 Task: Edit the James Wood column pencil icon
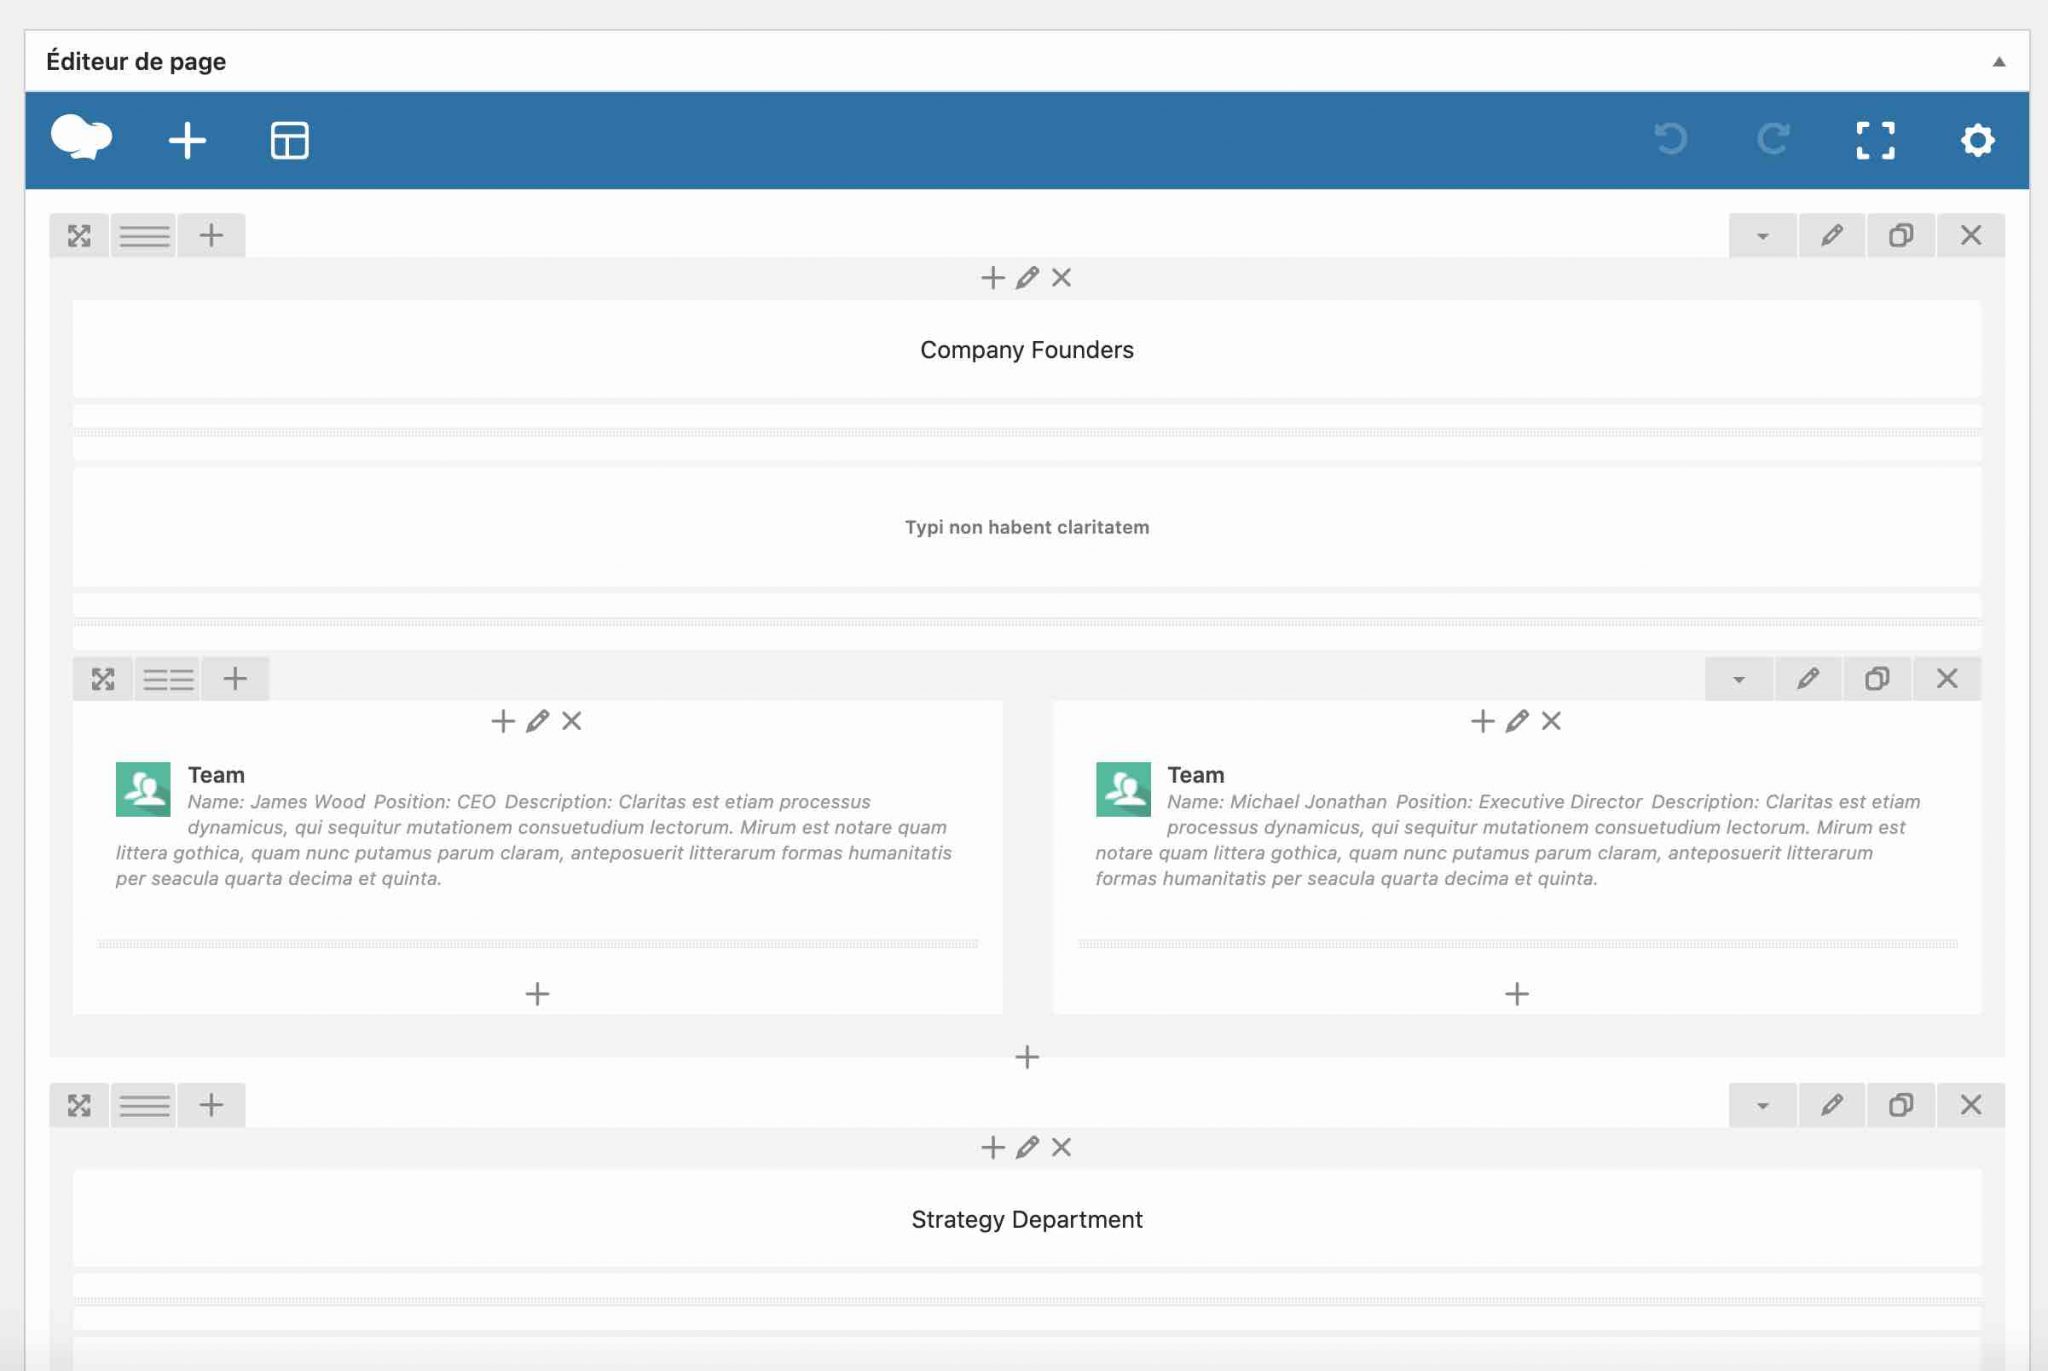[x=537, y=721]
